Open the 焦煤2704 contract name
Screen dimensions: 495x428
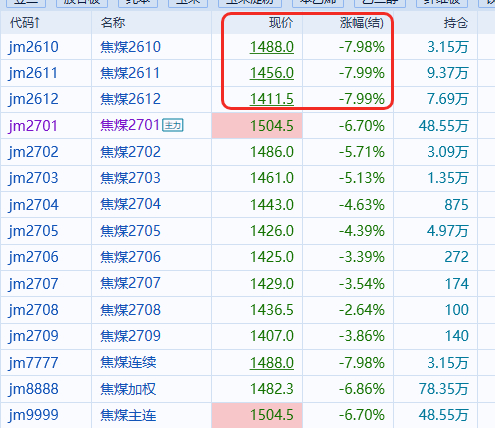[x=130, y=204]
